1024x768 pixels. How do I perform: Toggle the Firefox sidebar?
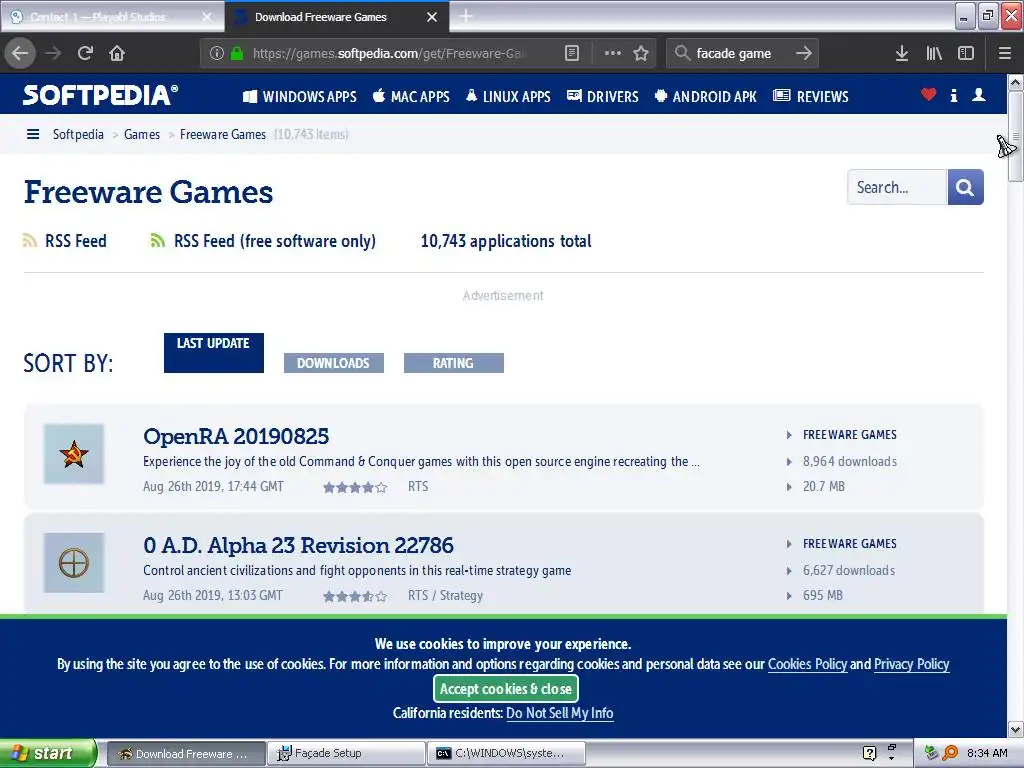966,53
